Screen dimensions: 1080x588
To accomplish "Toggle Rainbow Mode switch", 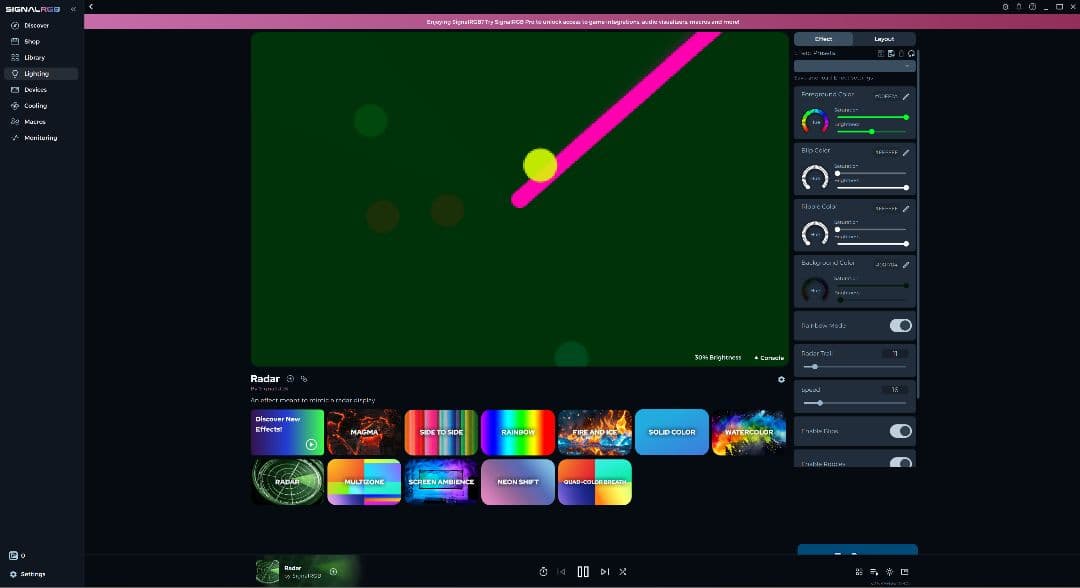I will pyautogui.click(x=900, y=326).
